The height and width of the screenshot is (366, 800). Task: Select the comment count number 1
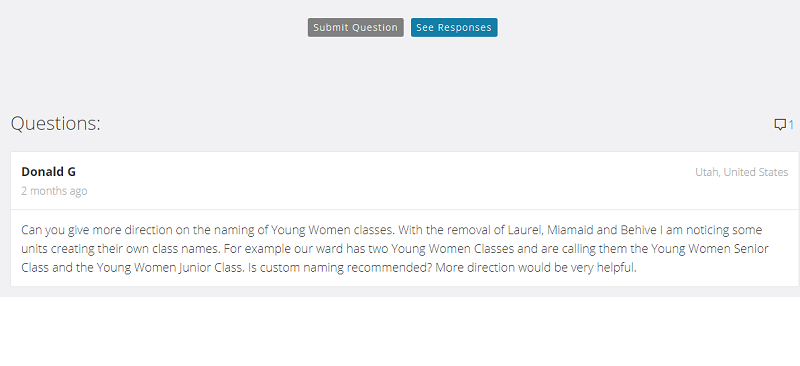tap(791, 125)
